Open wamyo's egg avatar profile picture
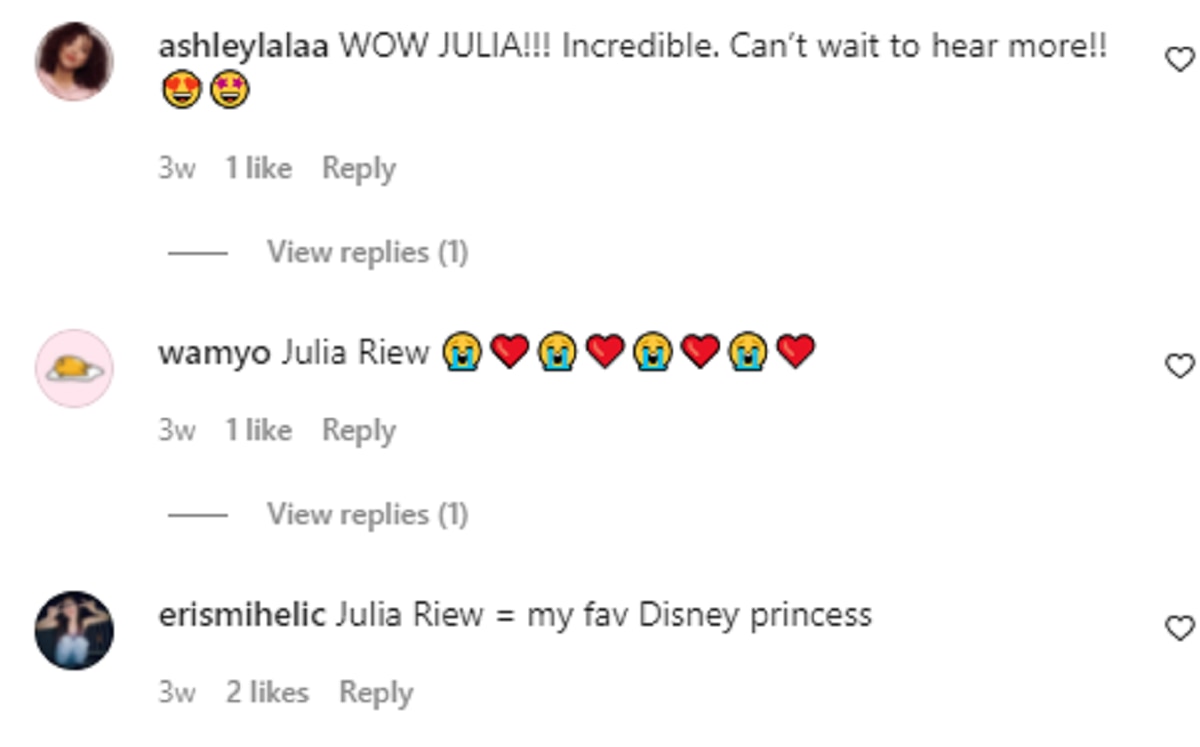 [74, 368]
